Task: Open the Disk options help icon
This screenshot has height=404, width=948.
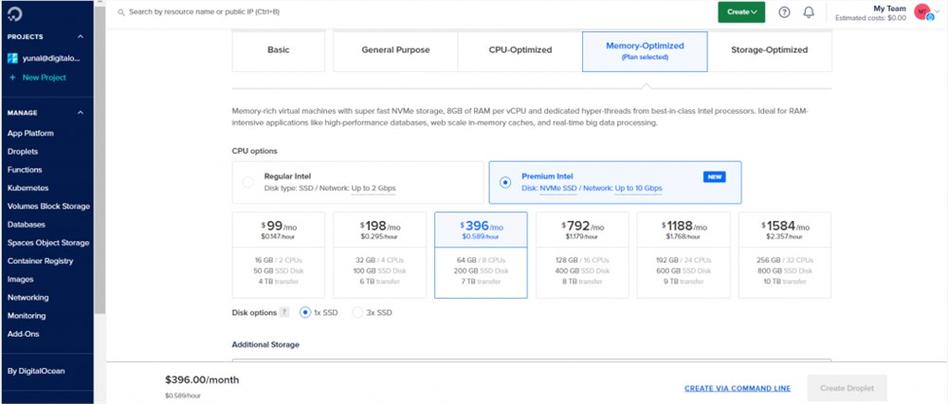Action: point(284,313)
